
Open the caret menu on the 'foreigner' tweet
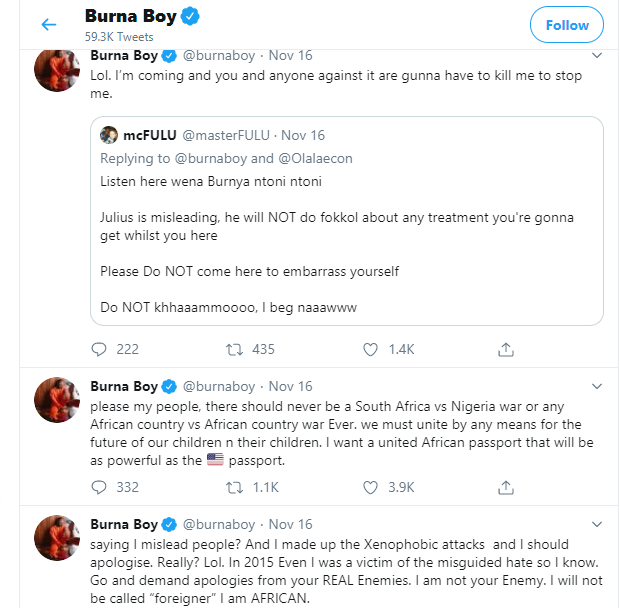pos(597,524)
